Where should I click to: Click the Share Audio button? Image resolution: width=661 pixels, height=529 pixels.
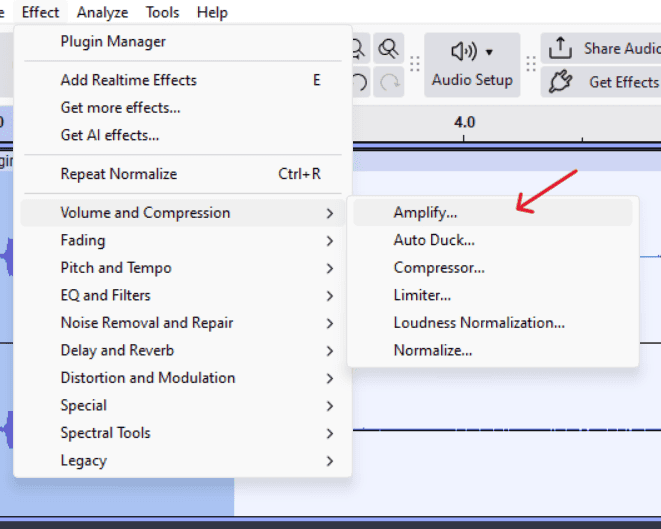point(602,48)
